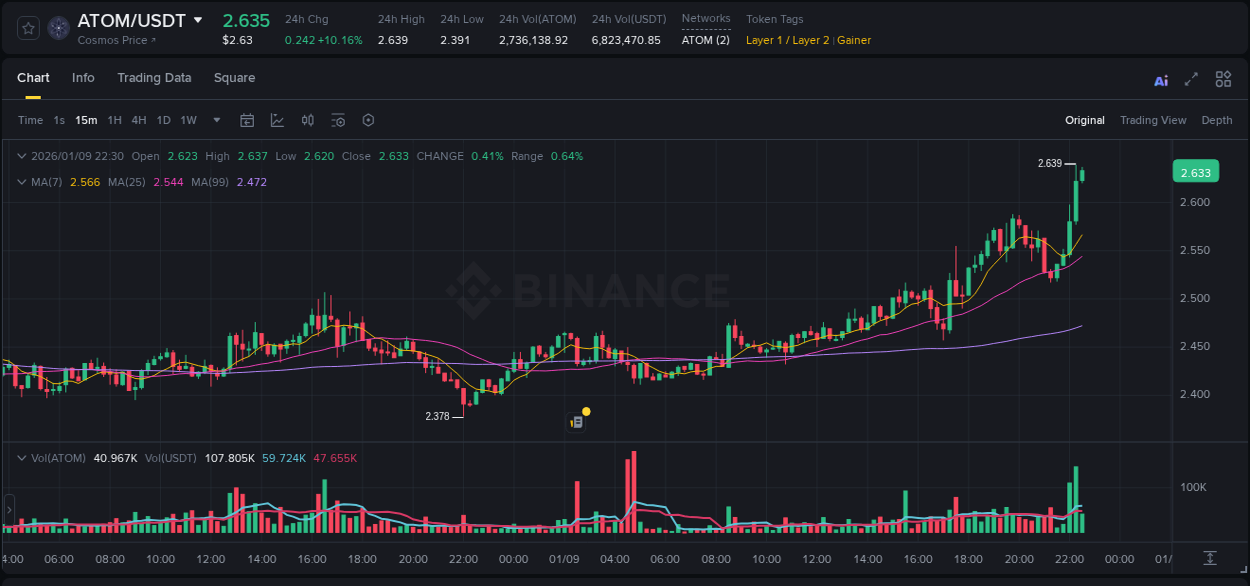Expand the chart to fullscreen

point(1192,79)
